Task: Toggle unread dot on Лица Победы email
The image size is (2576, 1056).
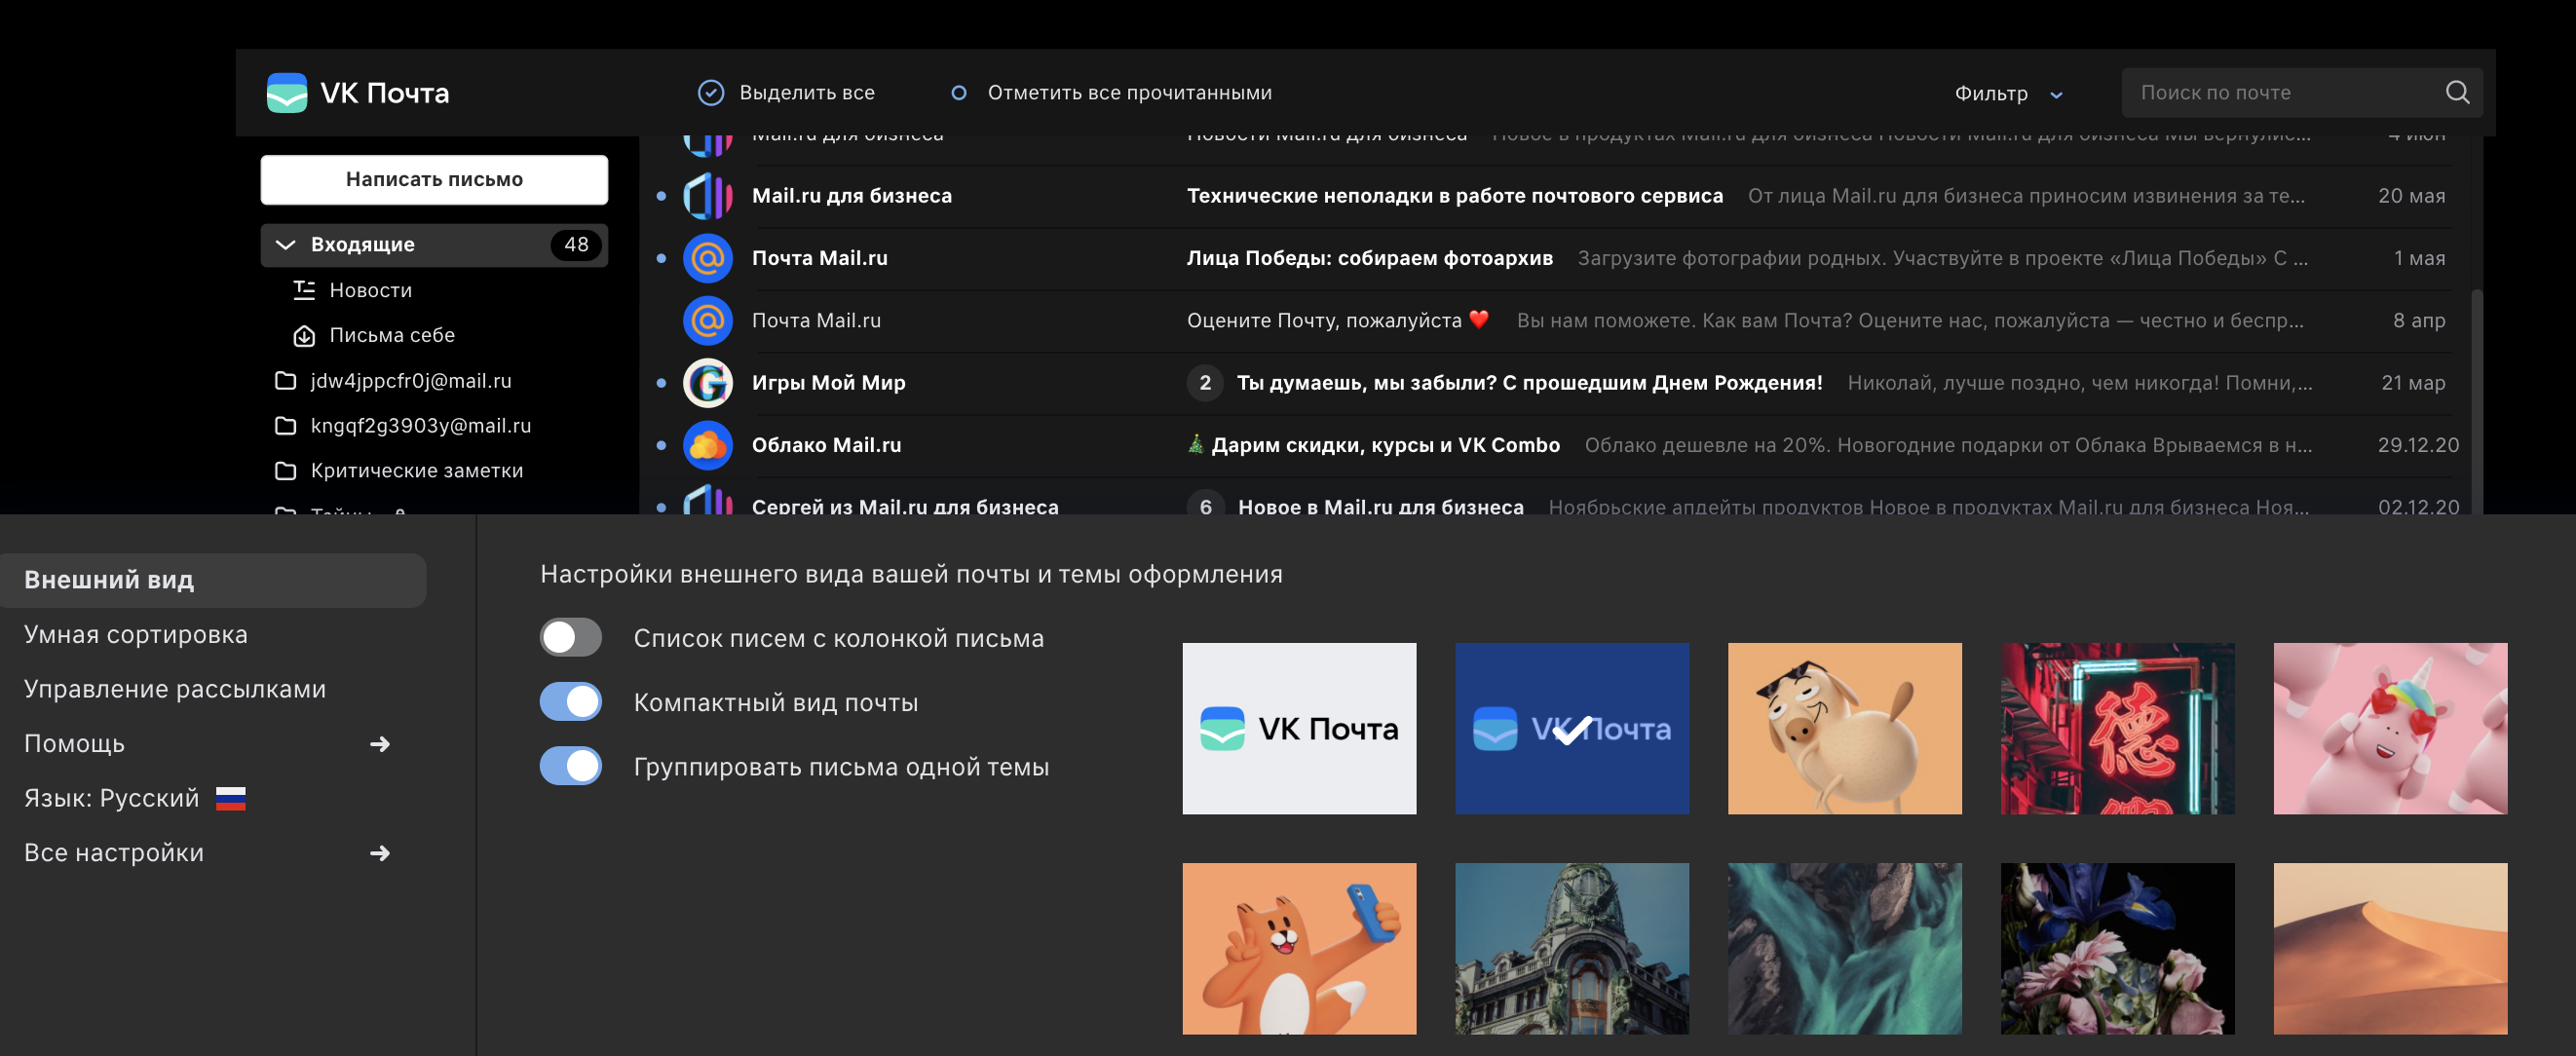Action: pyautogui.click(x=661, y=258)
